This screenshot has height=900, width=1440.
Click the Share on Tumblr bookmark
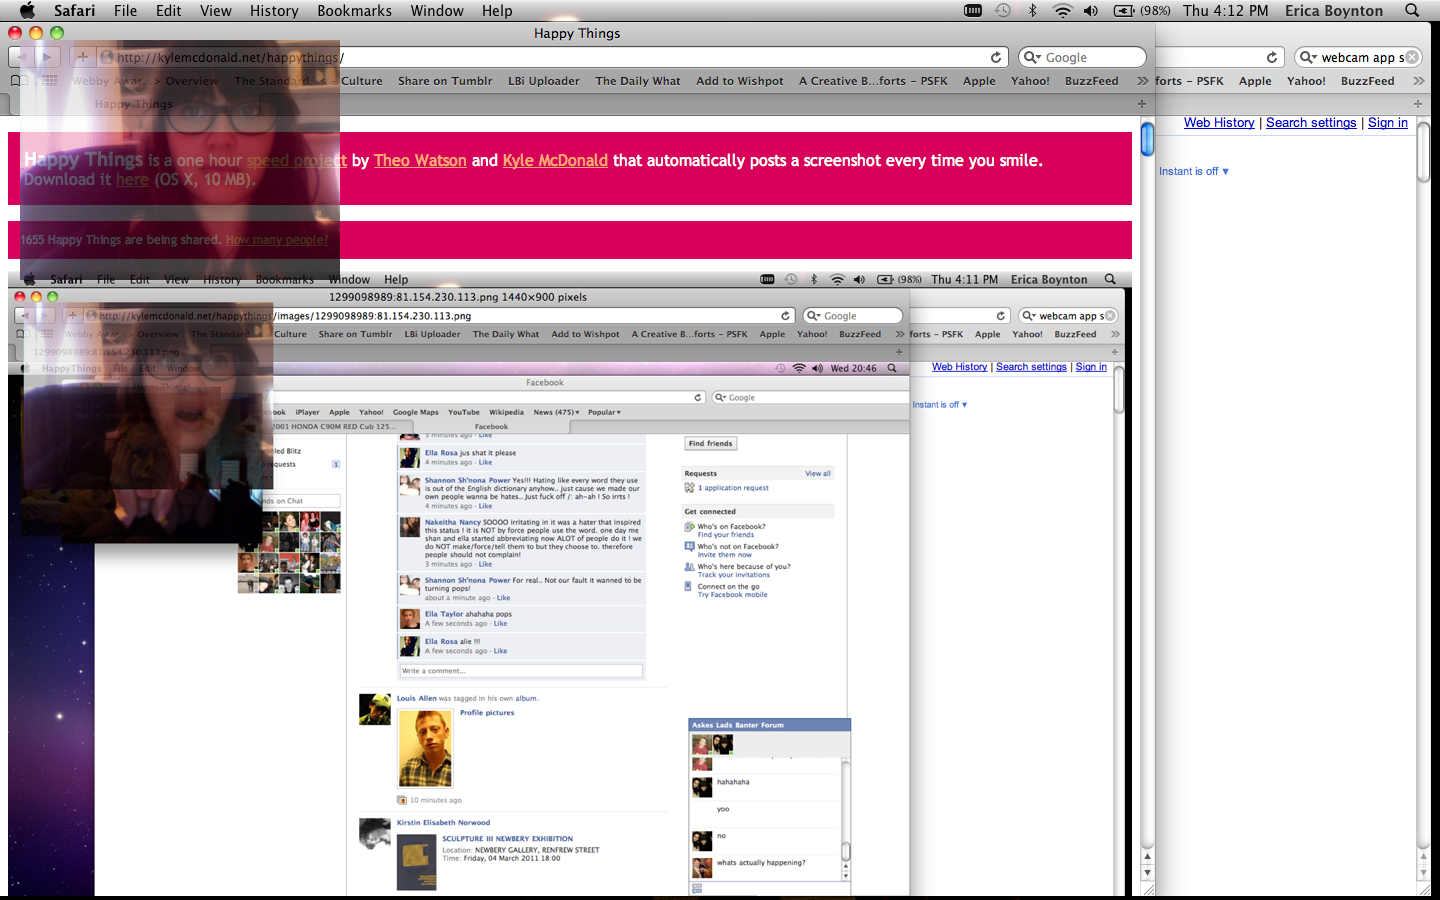[445, 81]
